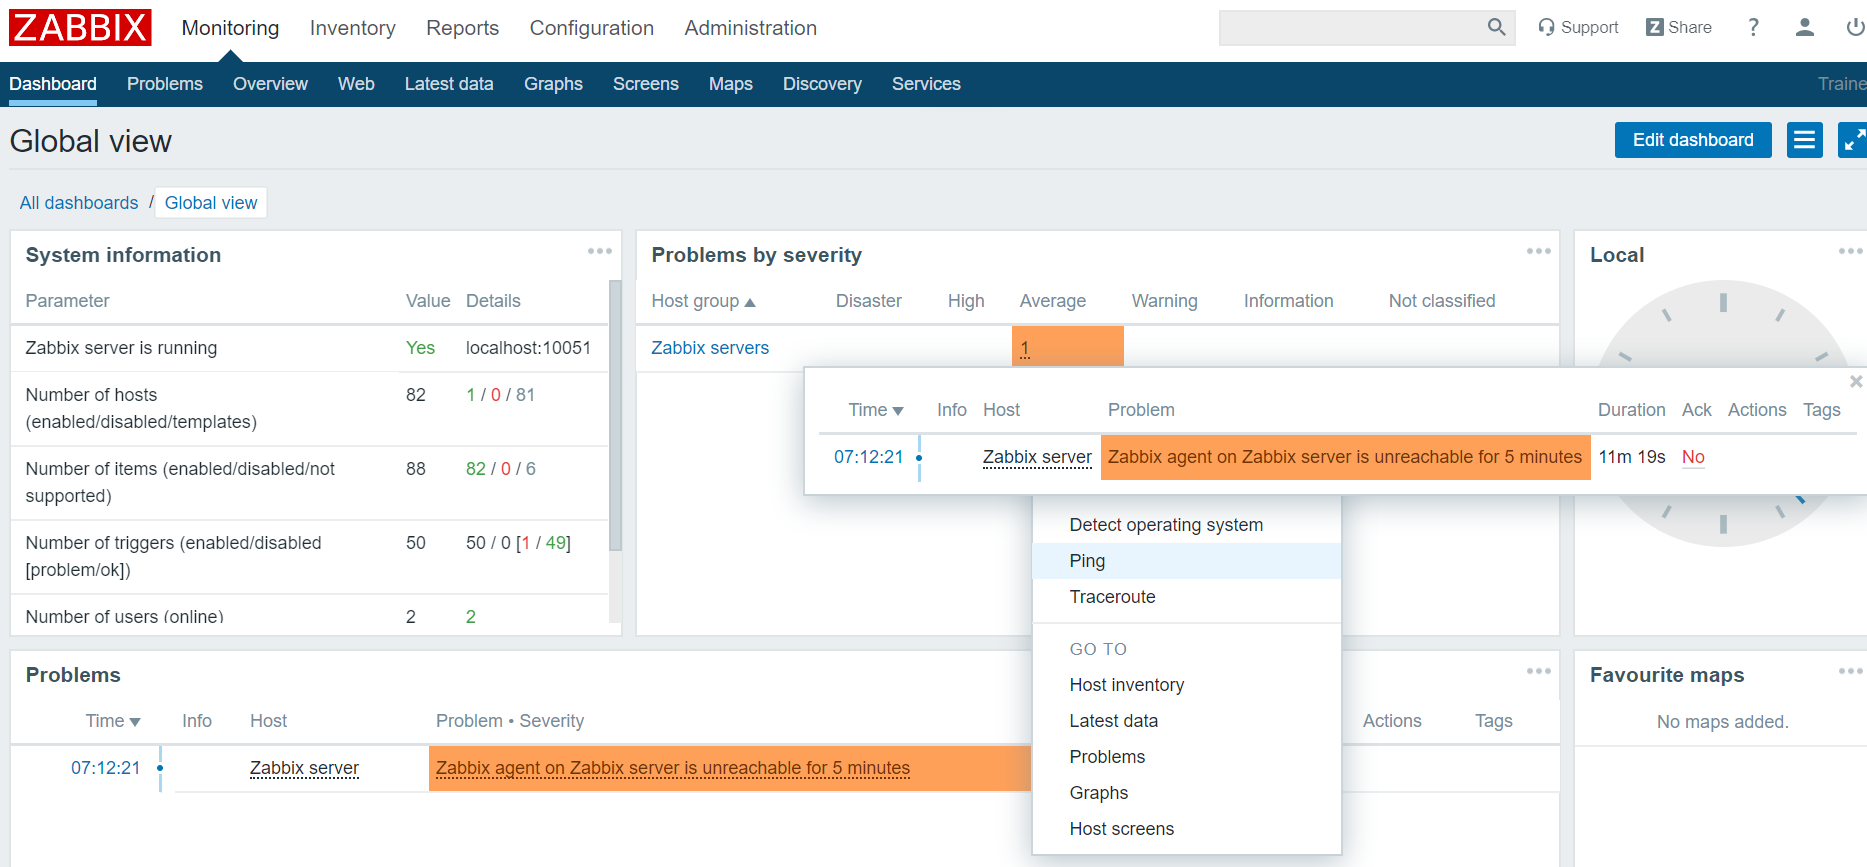The height and width of the screenshot is (867, 1867).
Task: Sort popup table by Time
Action: (x=876, y=410)
